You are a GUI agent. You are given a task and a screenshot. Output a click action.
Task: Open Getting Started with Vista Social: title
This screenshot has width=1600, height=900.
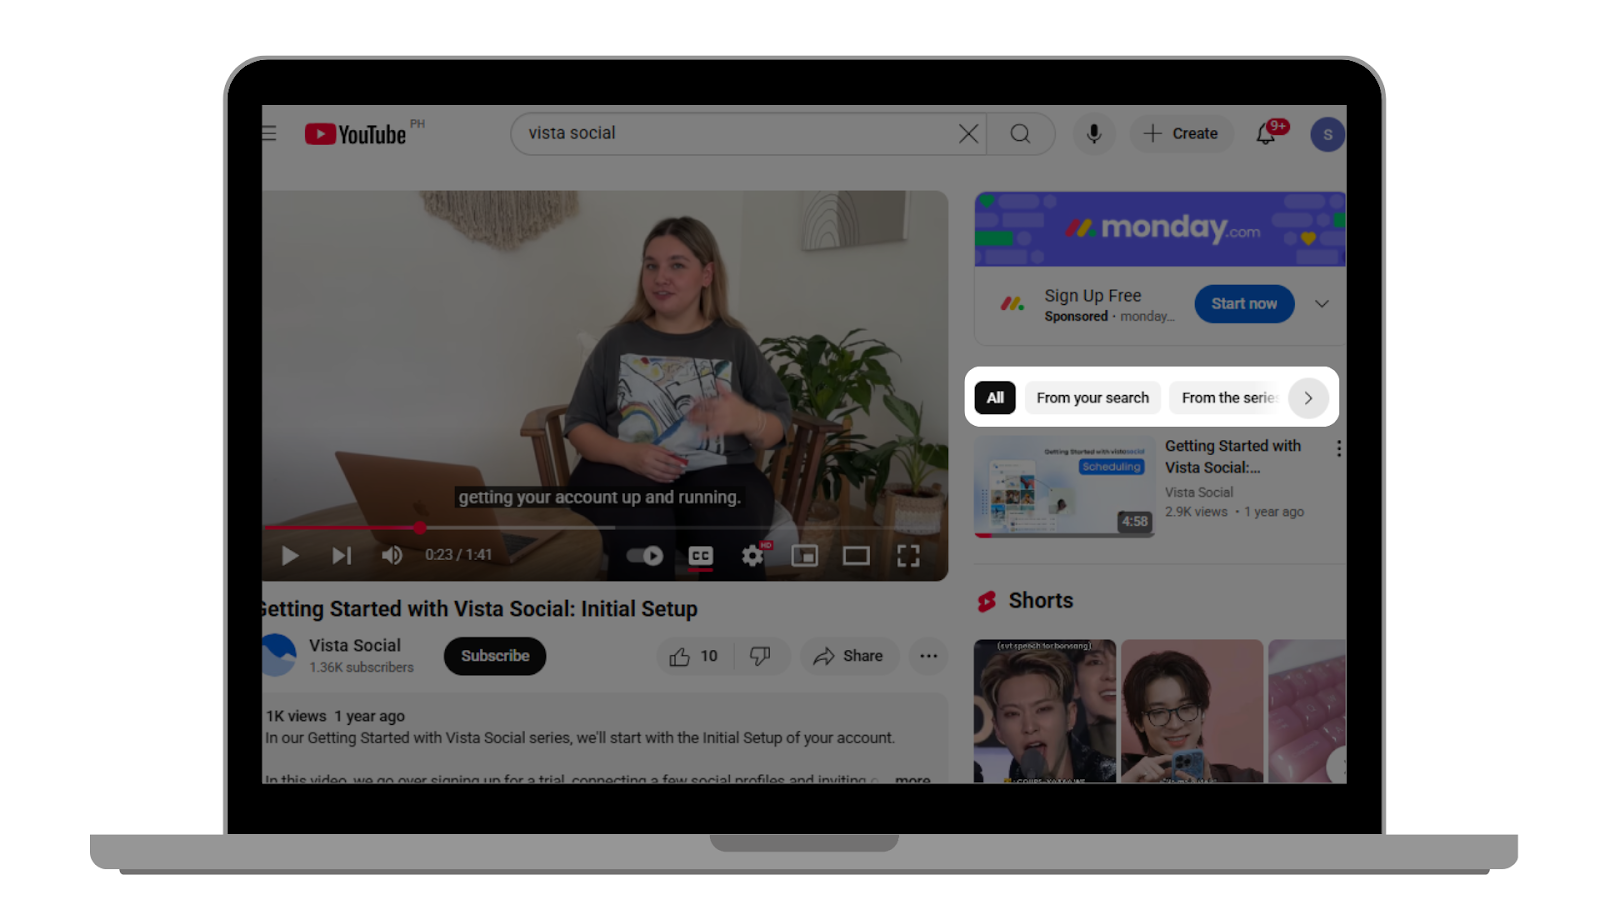1233,456
